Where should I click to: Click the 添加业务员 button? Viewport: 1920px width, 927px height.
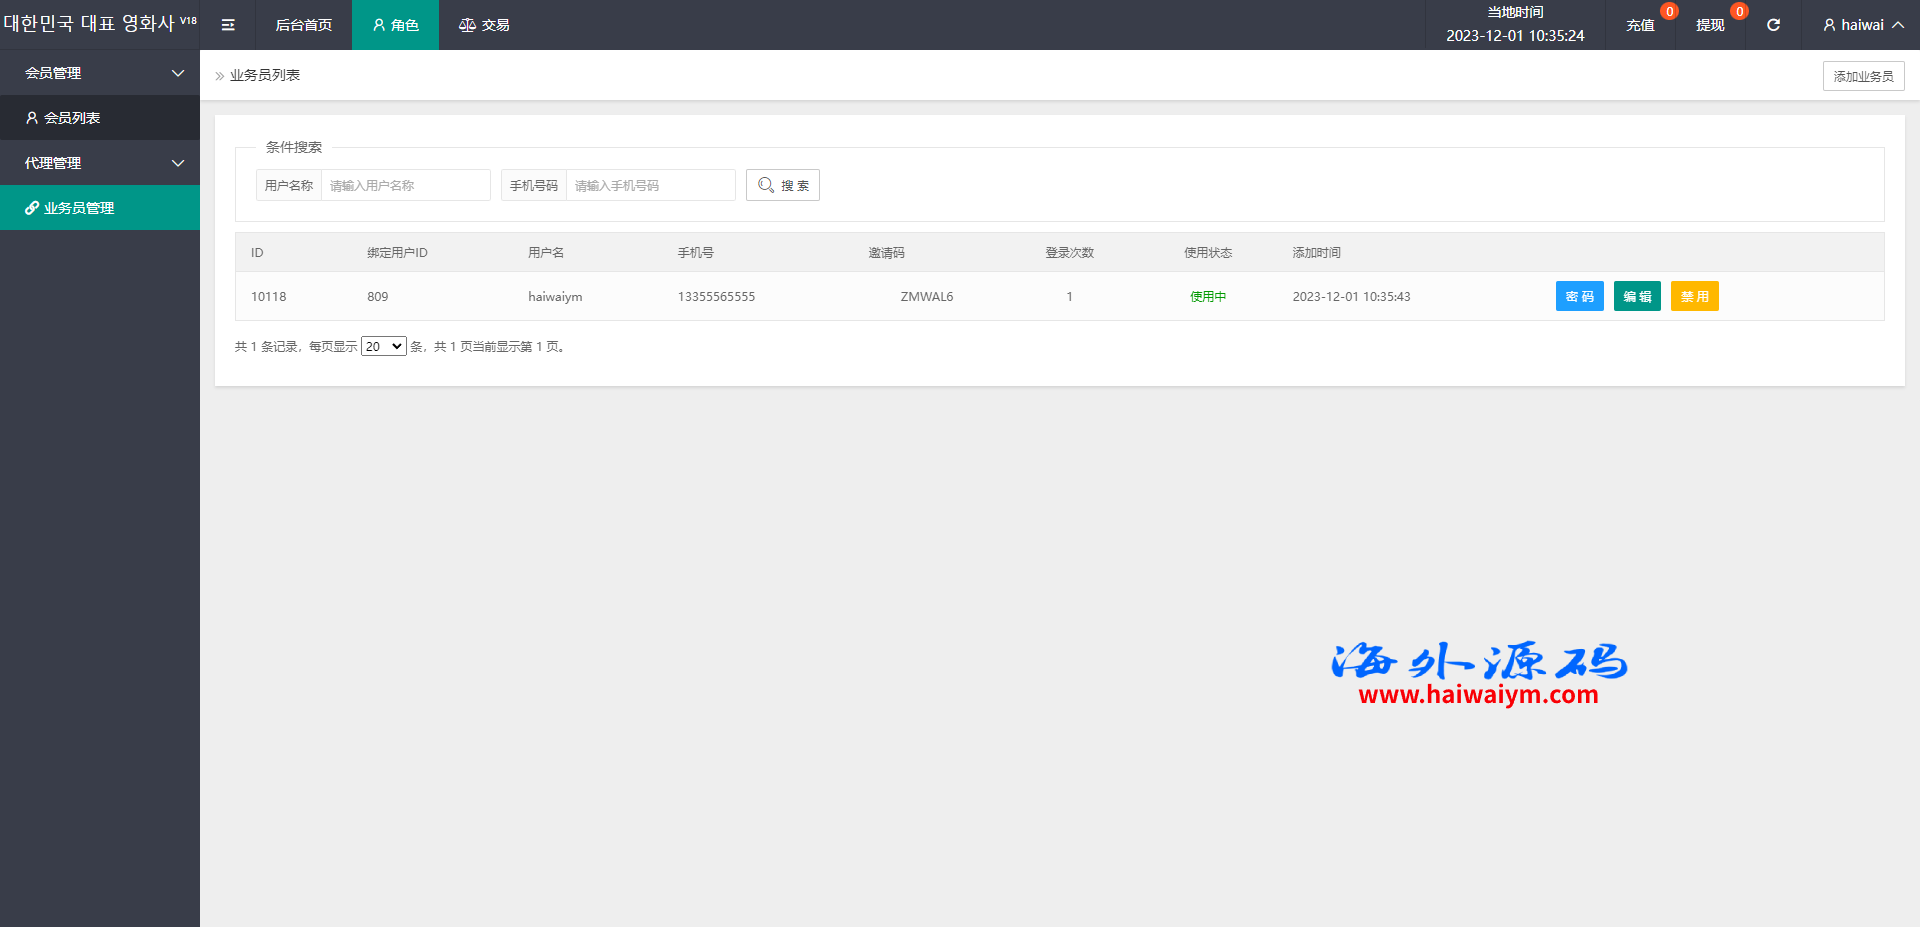coord(1863,76)
